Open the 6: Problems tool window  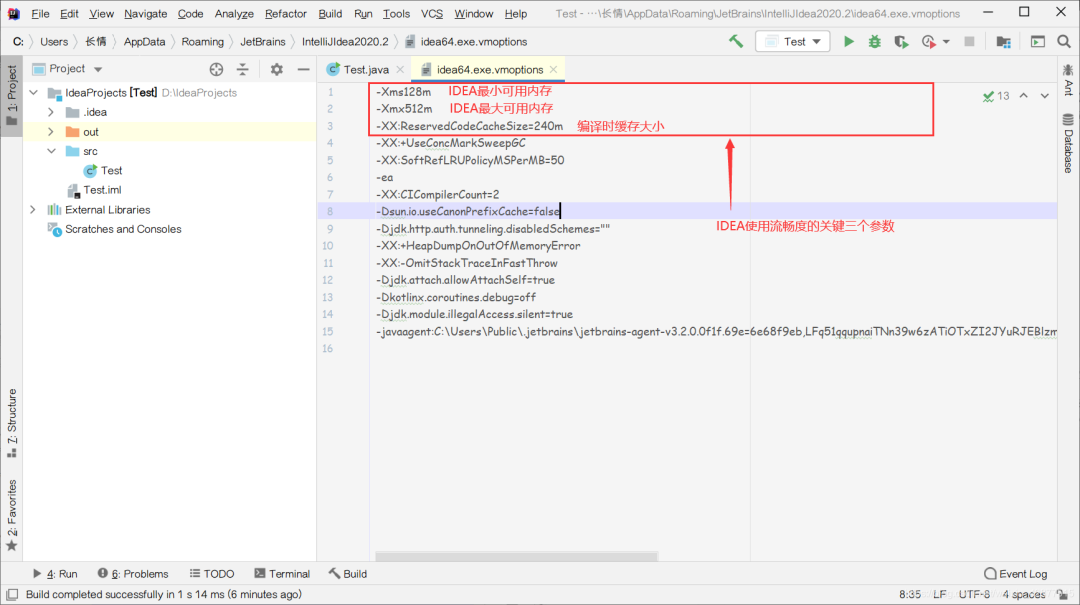tap(133, 573)
